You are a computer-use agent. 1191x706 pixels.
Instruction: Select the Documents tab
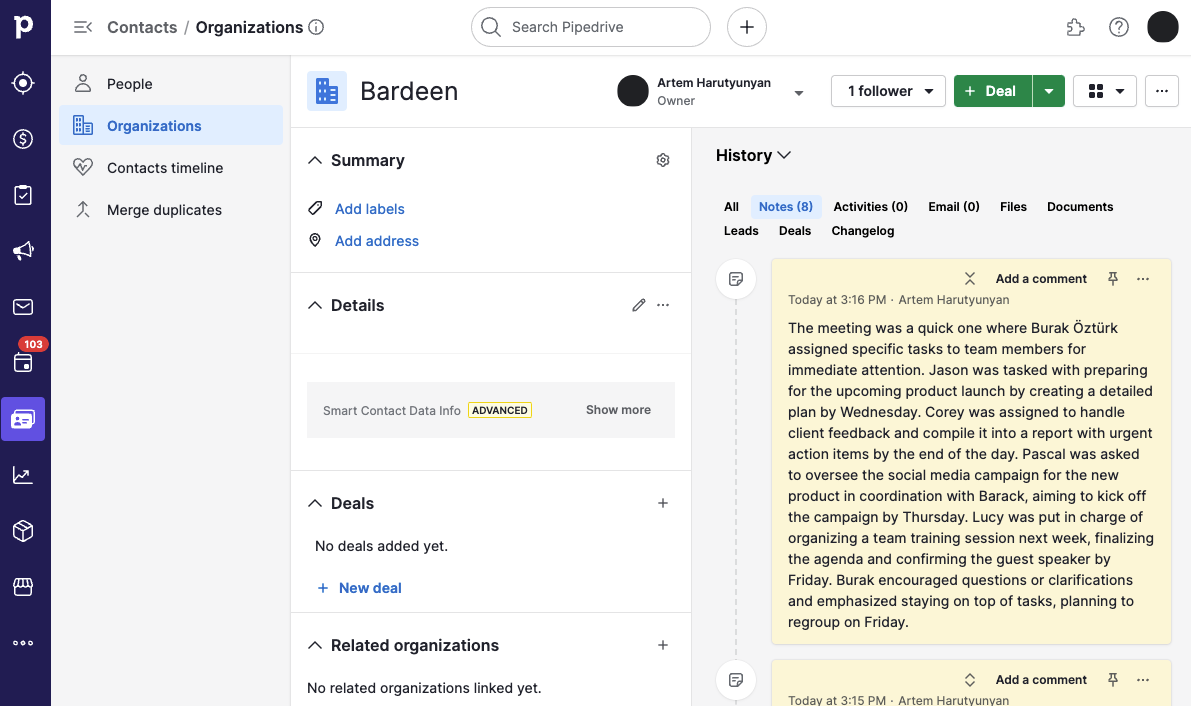point(1080,207)
